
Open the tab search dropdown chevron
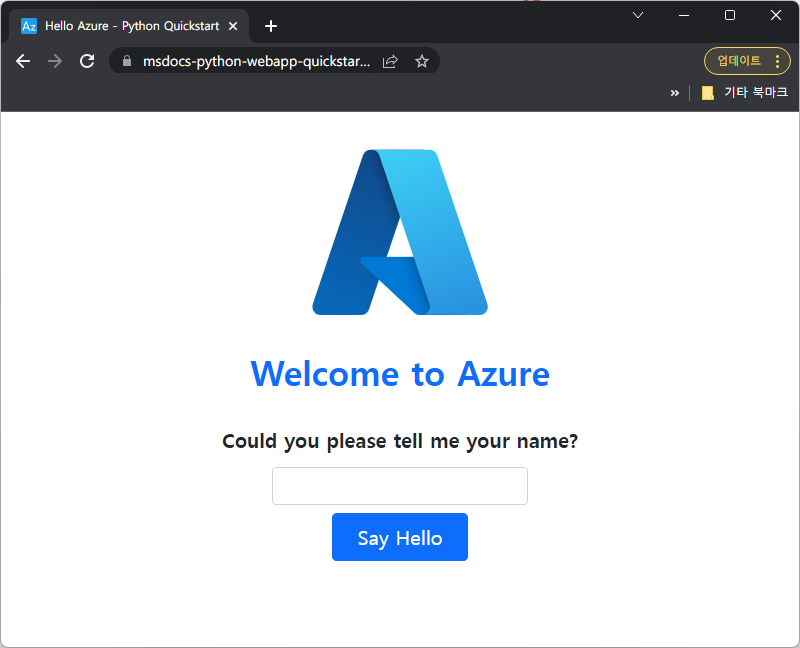click(x=638, y=15)
